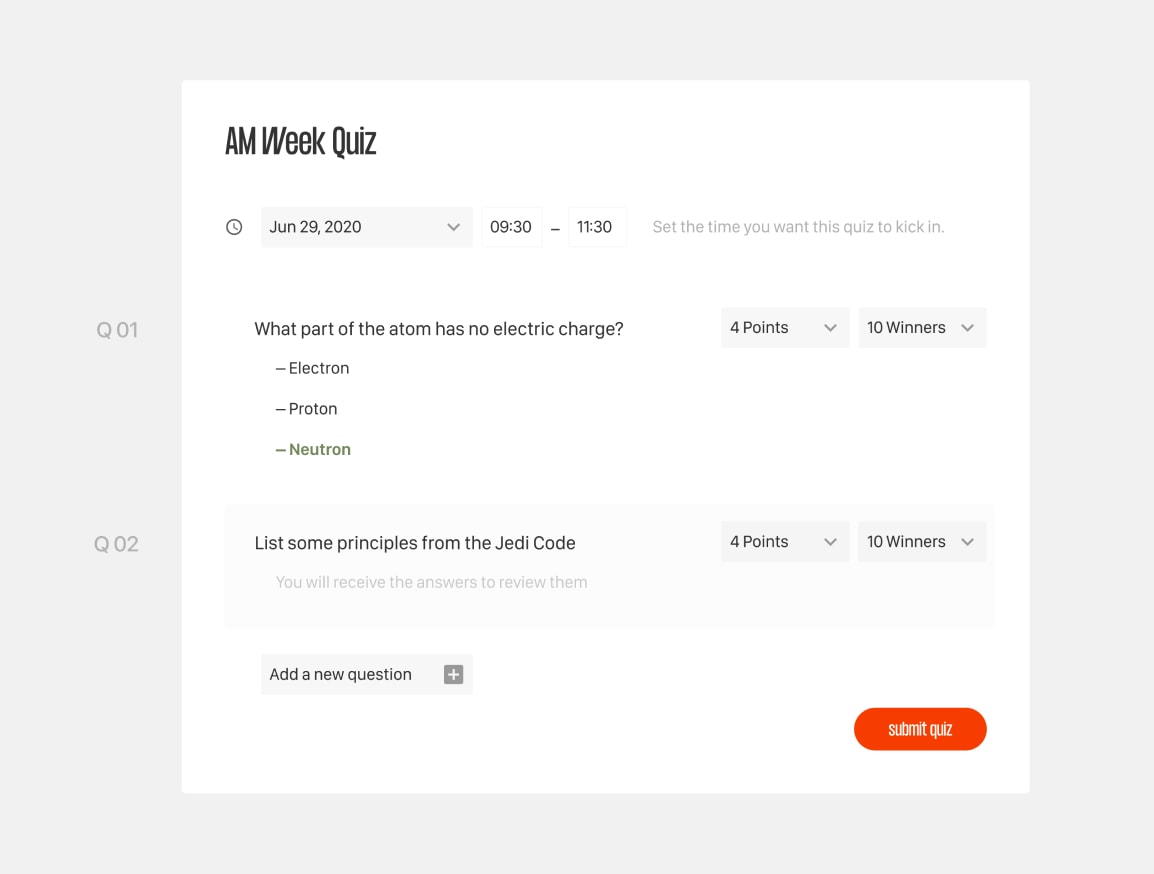Click the Jedi Code question text
This screenshot has width=1154, height=874.
(x=415, y=544)
